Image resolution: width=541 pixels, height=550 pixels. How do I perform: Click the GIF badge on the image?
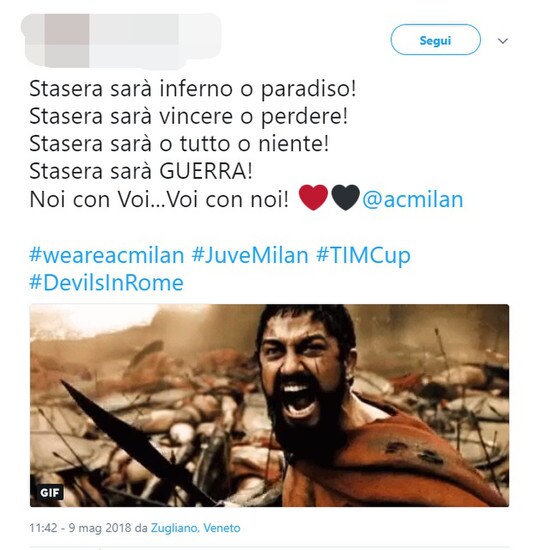[x=50, y=492]
